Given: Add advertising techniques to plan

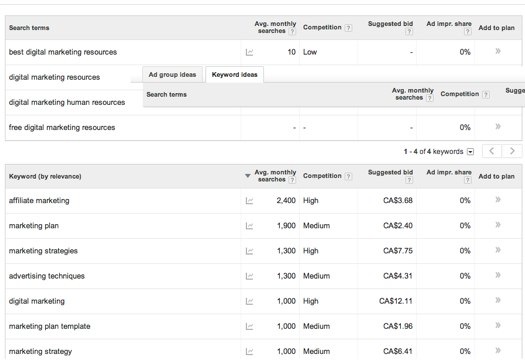Looking at the screenshot, I should tap(498, 275).
